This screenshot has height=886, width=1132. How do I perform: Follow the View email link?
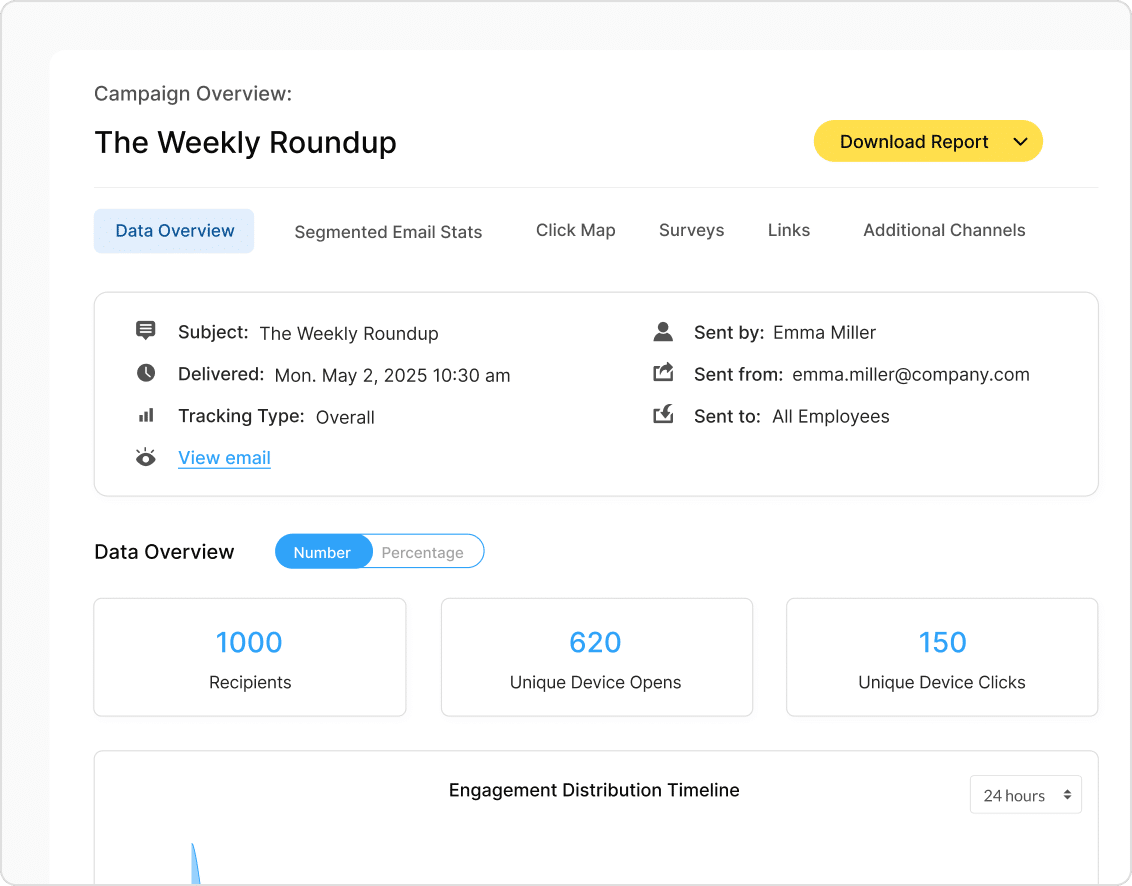[x=224, y=458]
